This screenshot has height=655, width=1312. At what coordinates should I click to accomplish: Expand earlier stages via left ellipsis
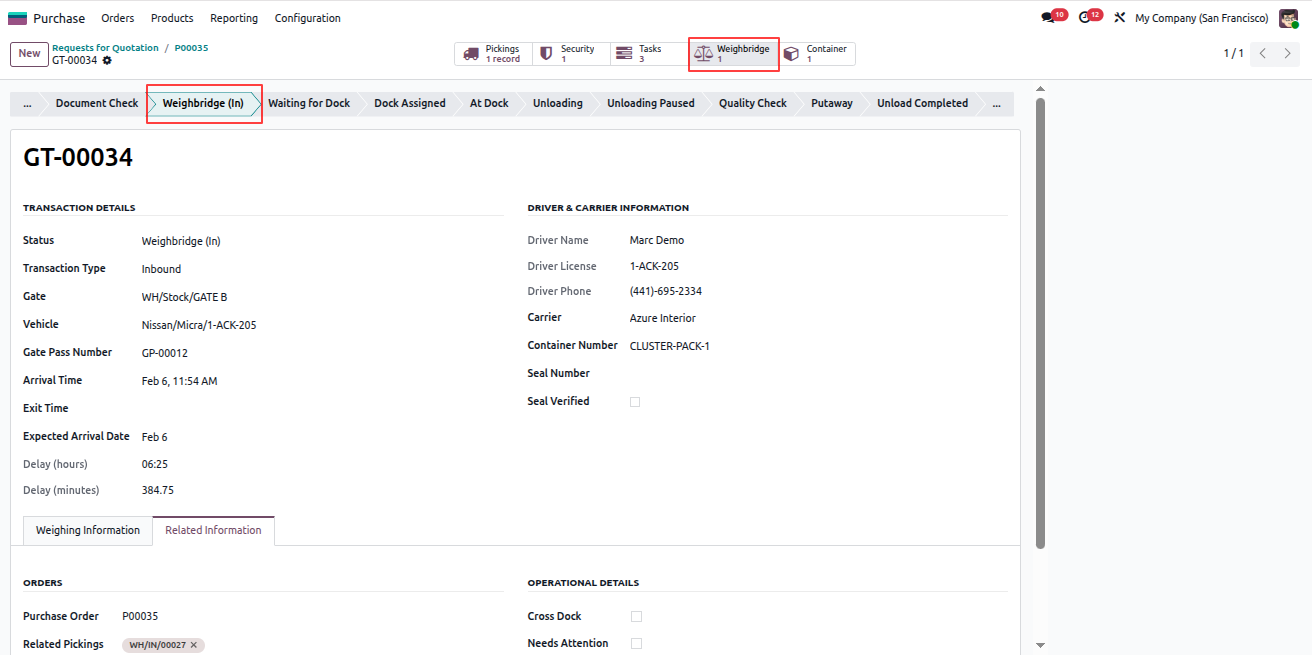coord(27,104)
